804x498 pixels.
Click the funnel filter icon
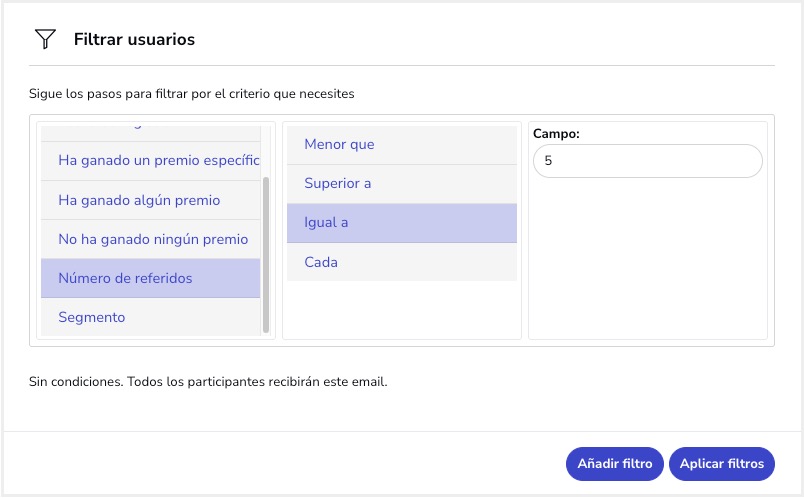coord(44,40)
